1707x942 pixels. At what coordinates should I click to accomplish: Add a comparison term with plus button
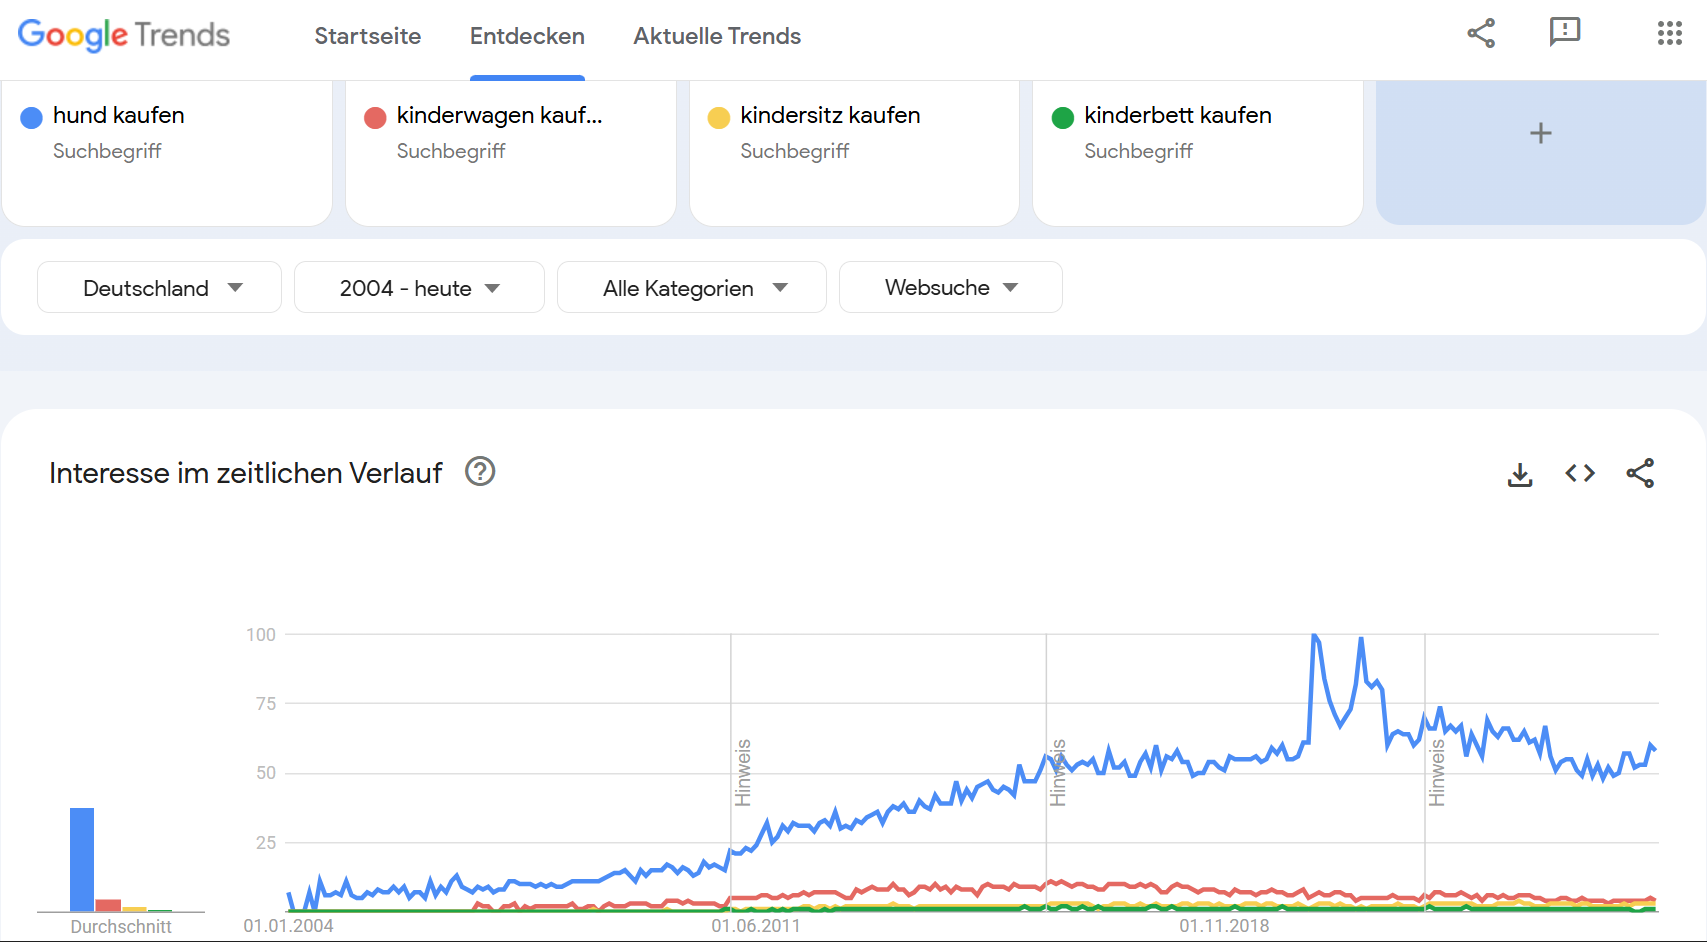1540,133
